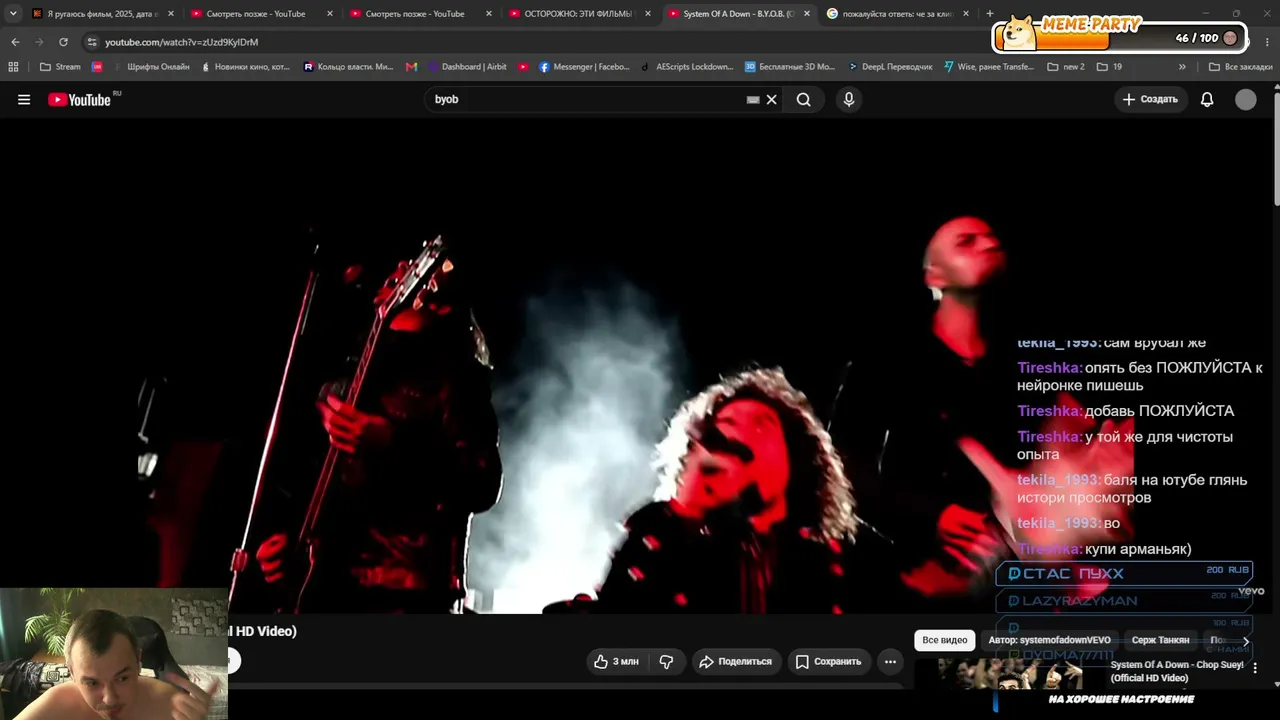Open the 'Шрифты Онлайн' bookmark
The width and height of the screenshot is (1280, 720).
(x=151, y=67)
